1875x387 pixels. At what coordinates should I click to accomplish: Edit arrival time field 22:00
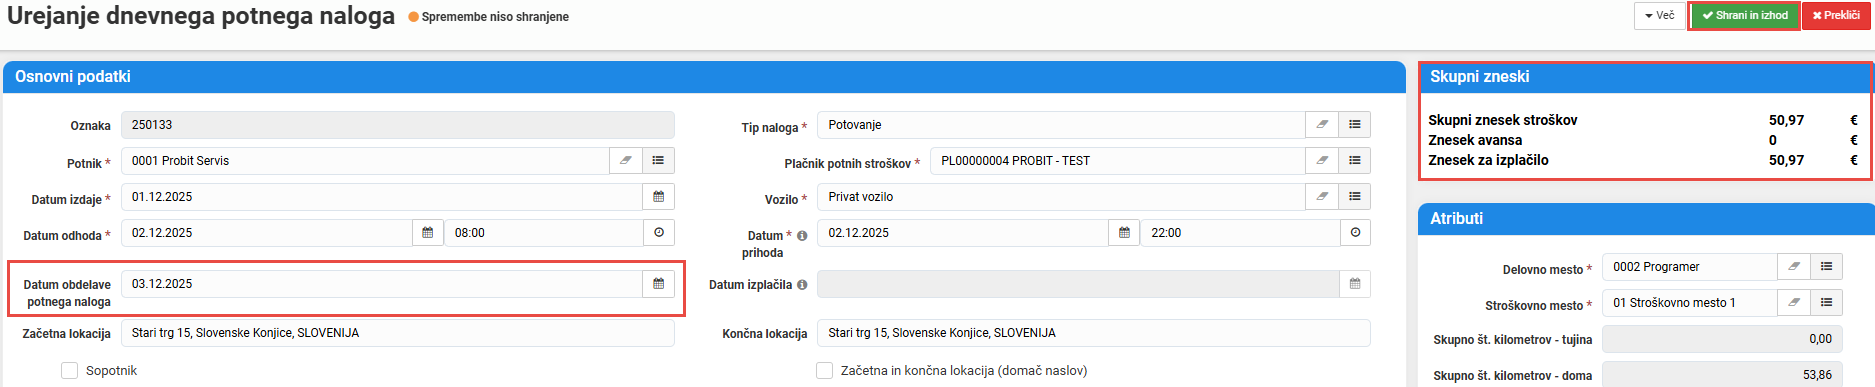click(1240, 232)
